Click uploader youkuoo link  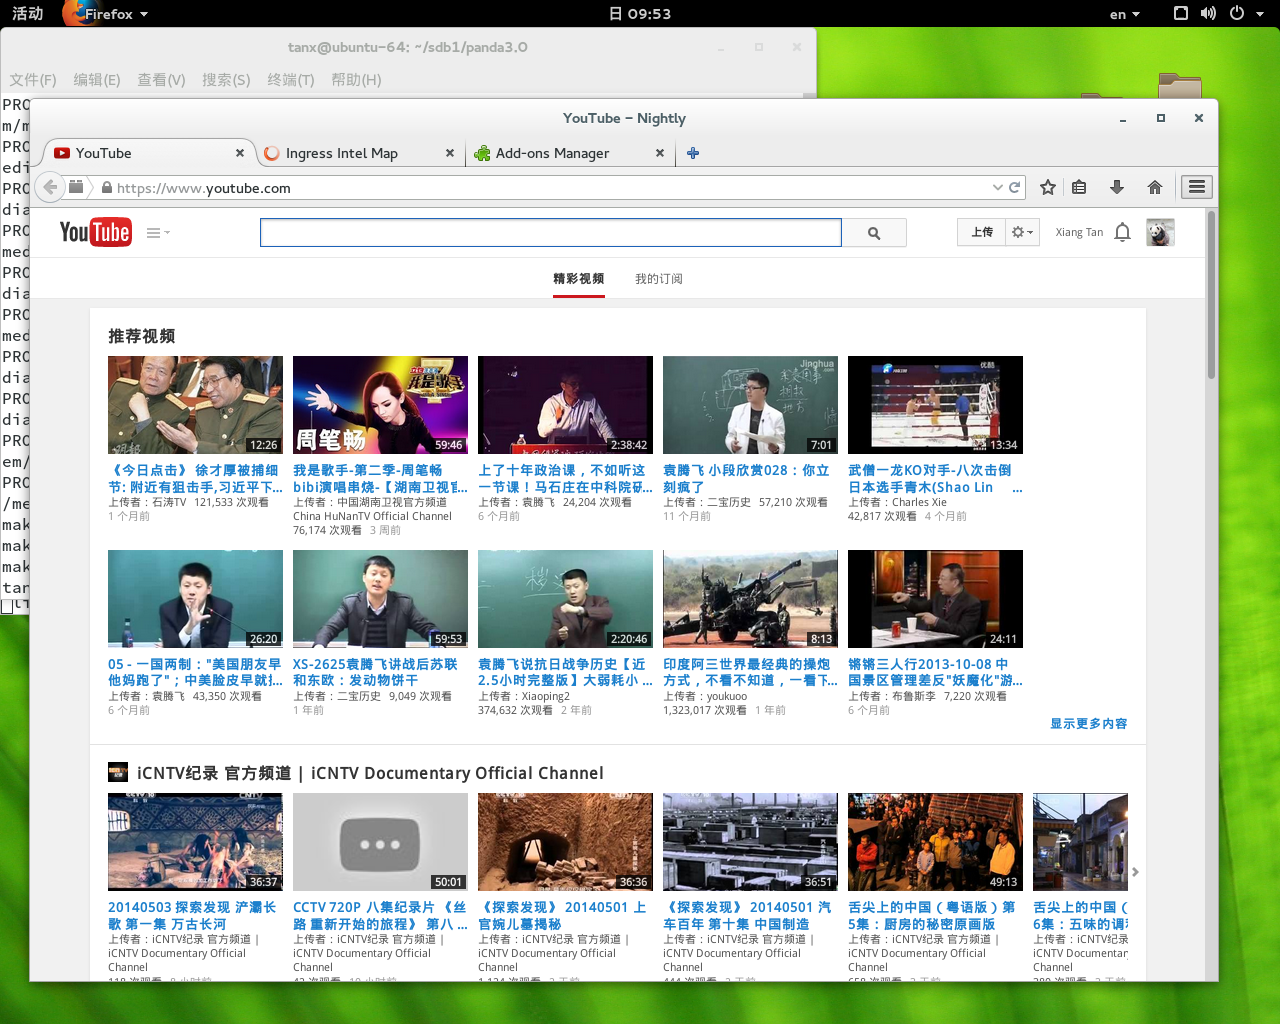727,697
